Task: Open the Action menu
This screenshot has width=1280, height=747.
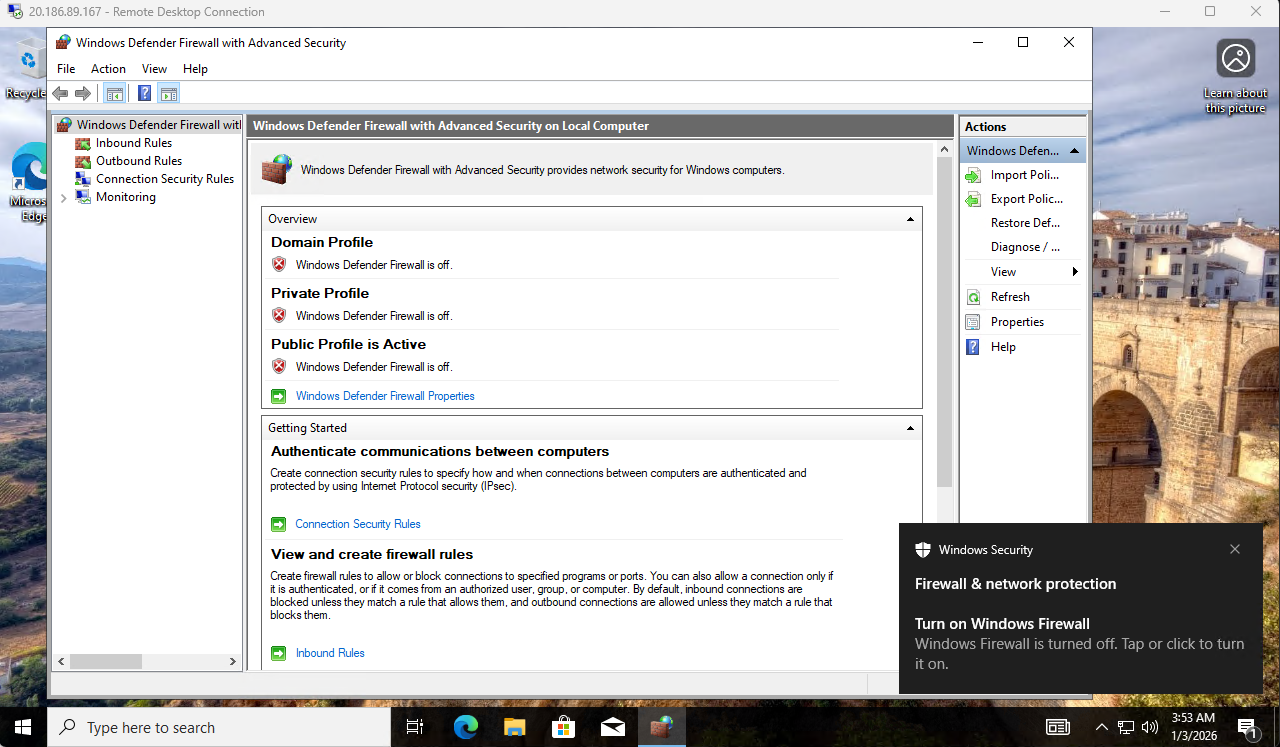Action: pyautogui.click(x=108, y=69)
